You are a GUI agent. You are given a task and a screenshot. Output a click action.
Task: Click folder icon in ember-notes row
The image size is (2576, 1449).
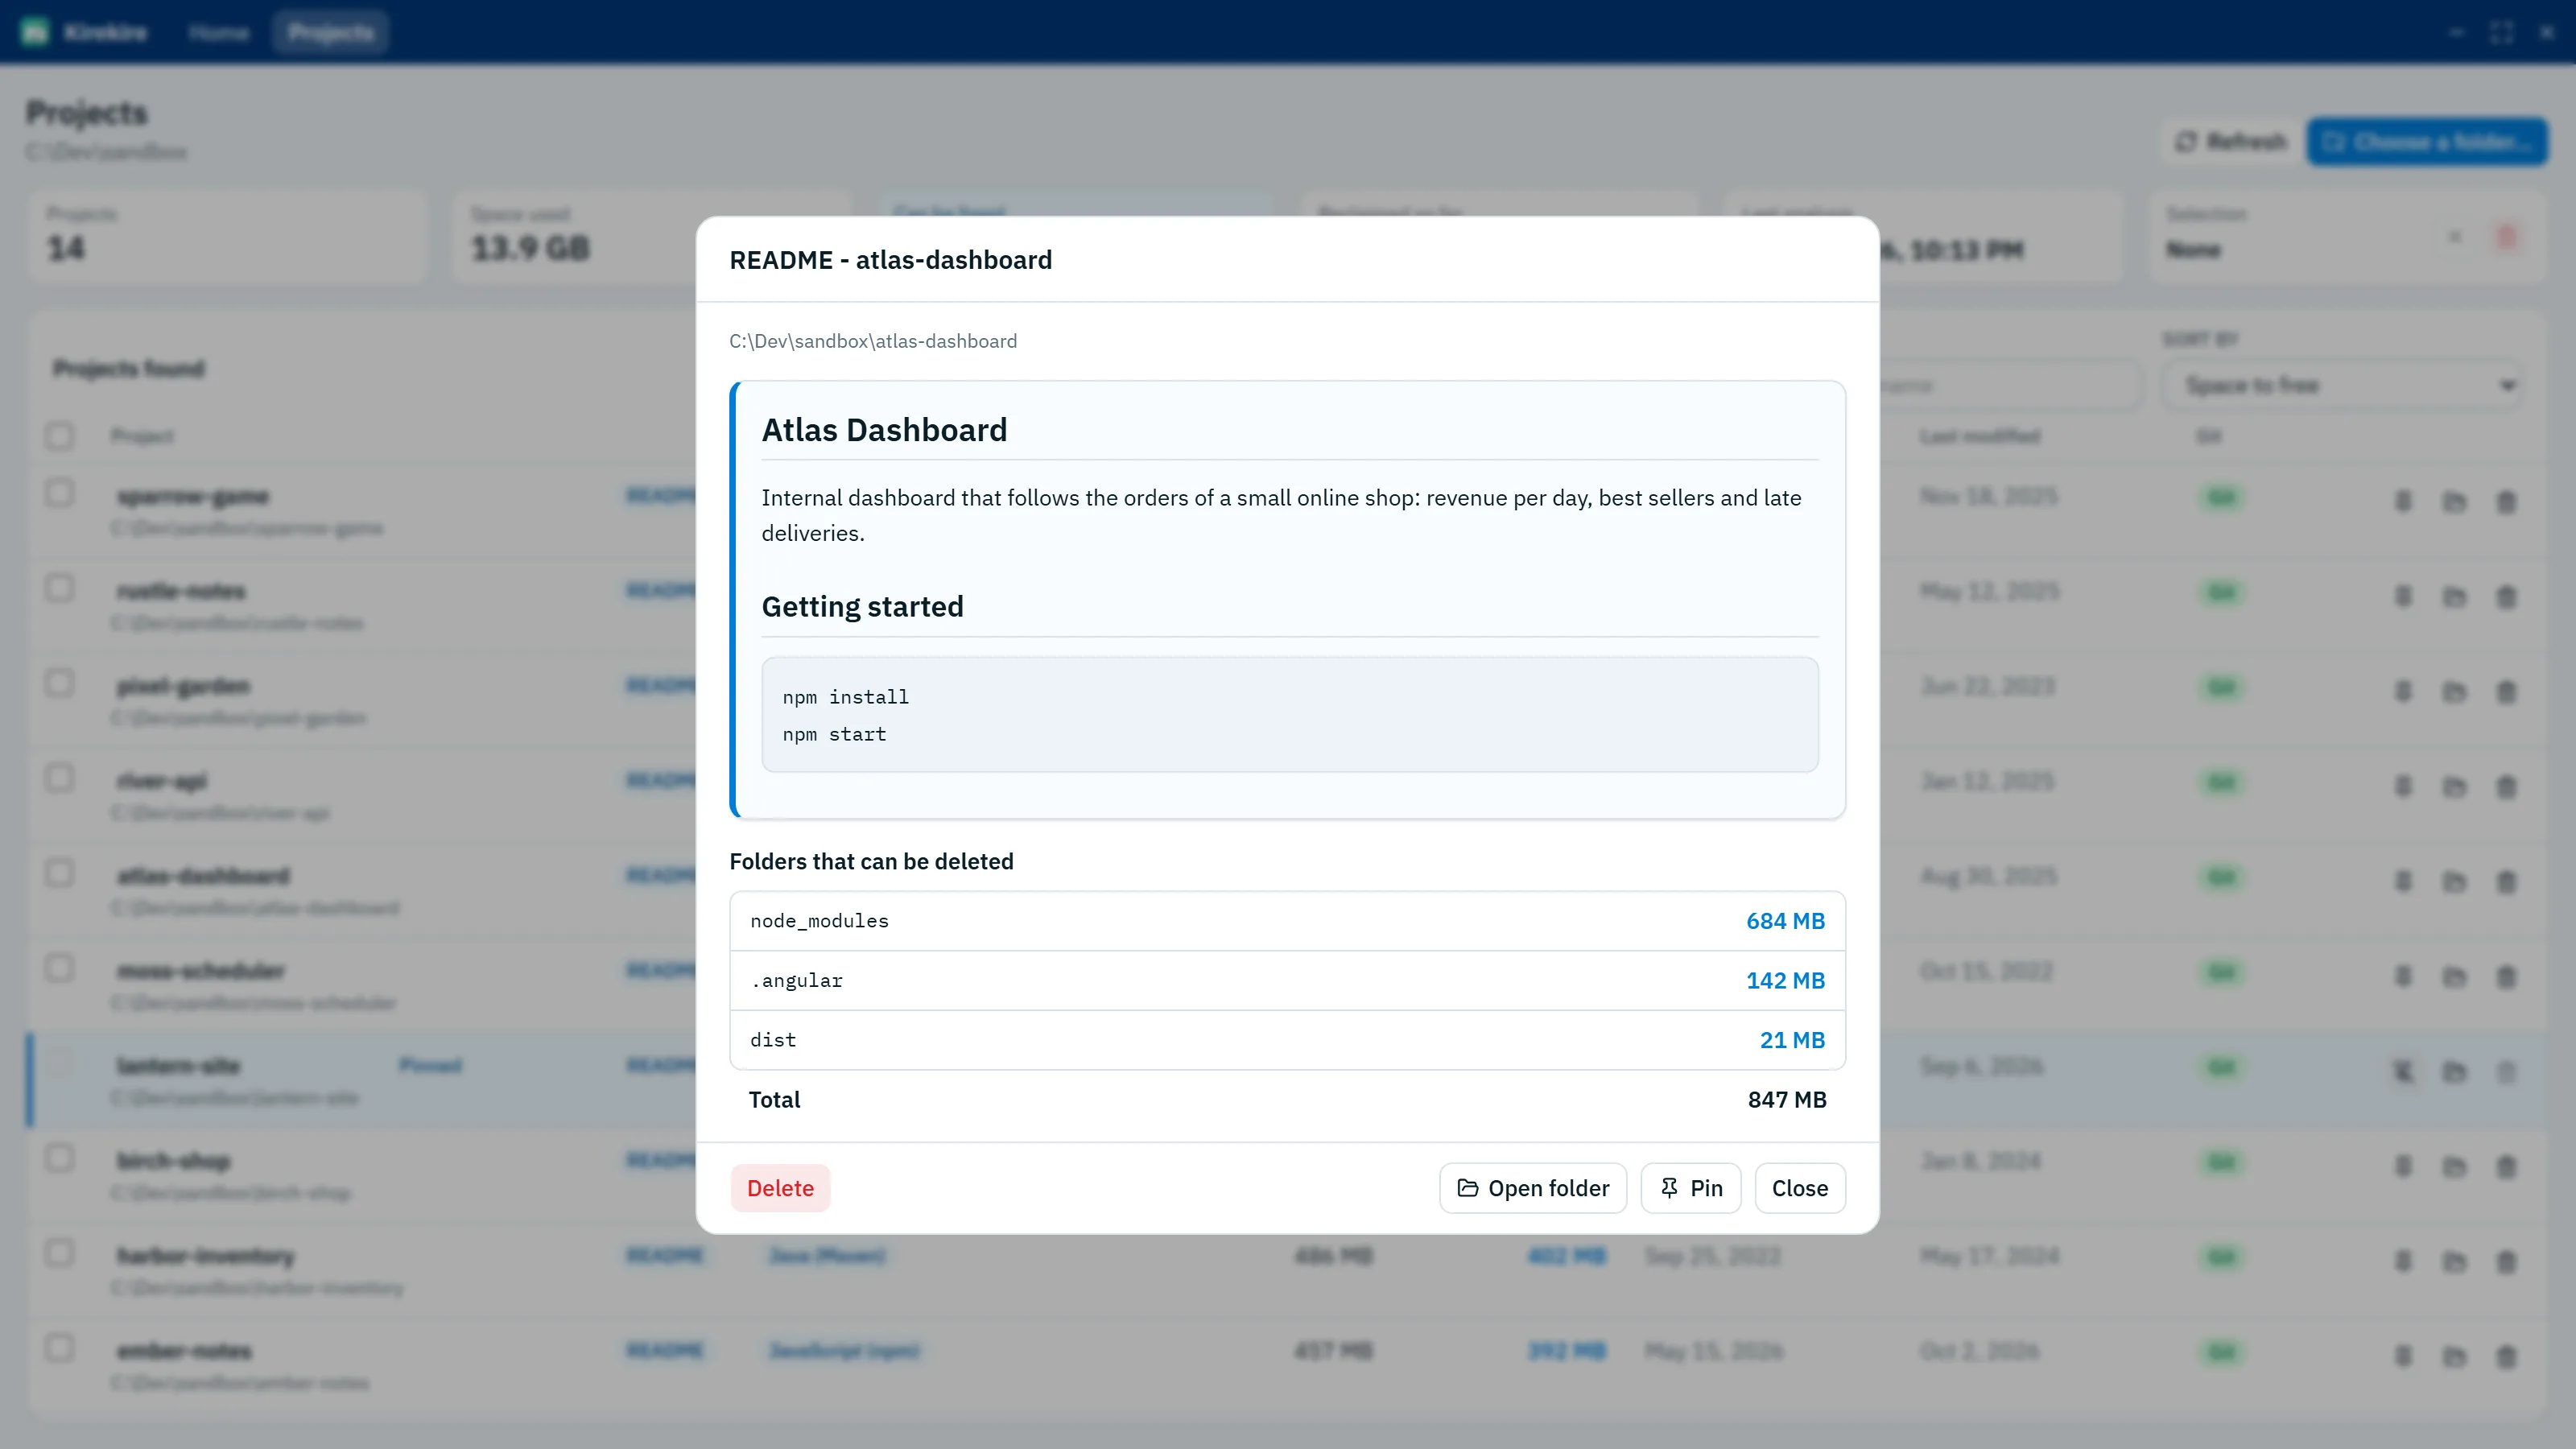coord(2454,1356)
